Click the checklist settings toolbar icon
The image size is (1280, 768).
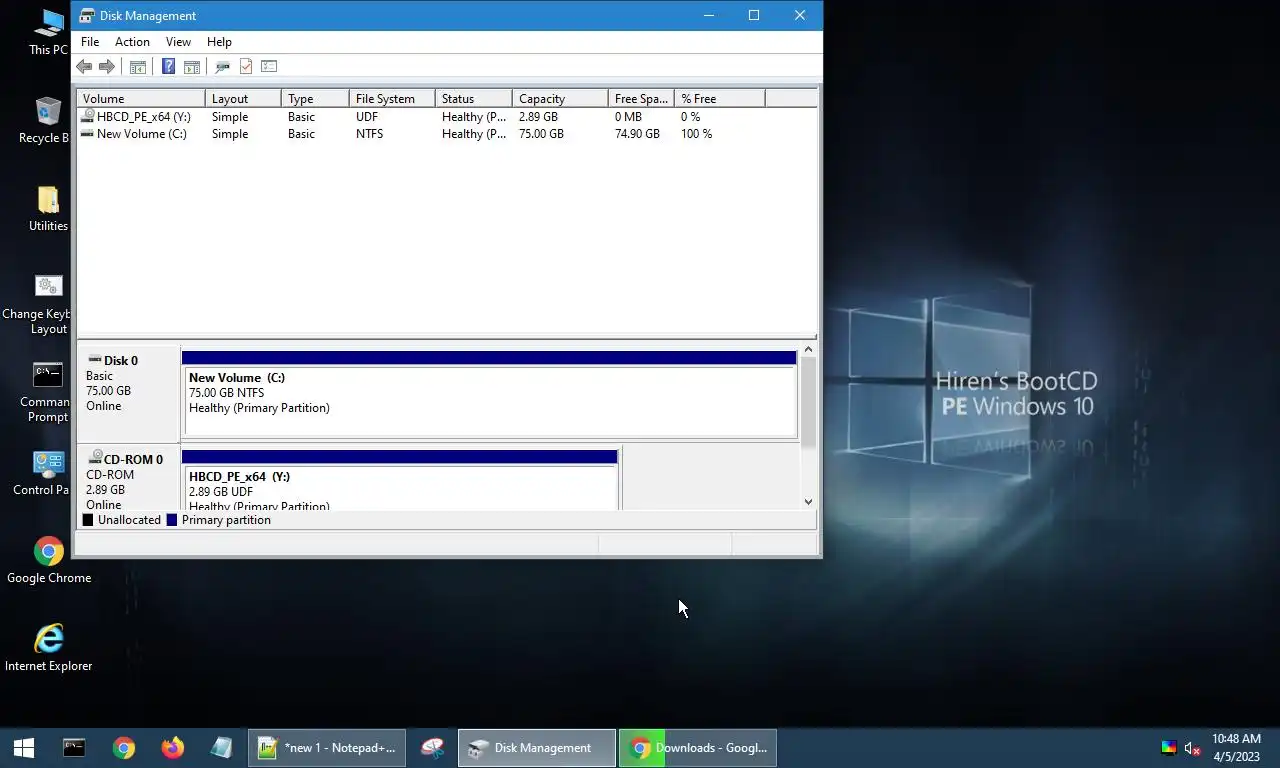(269, 66)
